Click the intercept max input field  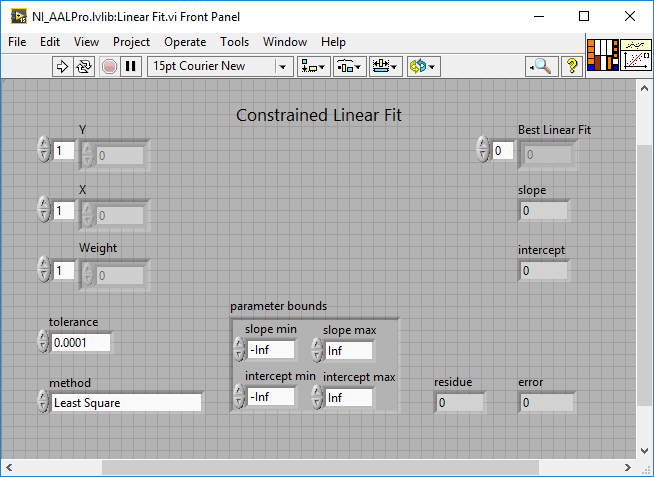pos(348,397)
